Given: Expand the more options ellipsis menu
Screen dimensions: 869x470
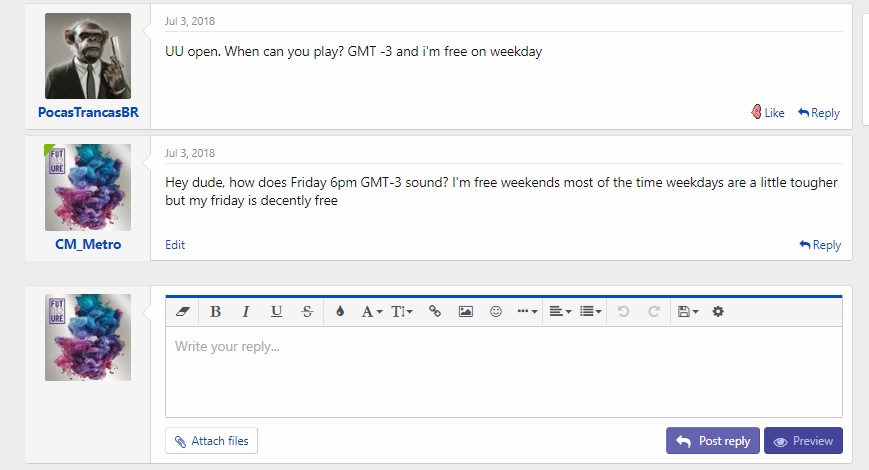Looking at the screenshot, I should 526,311.
